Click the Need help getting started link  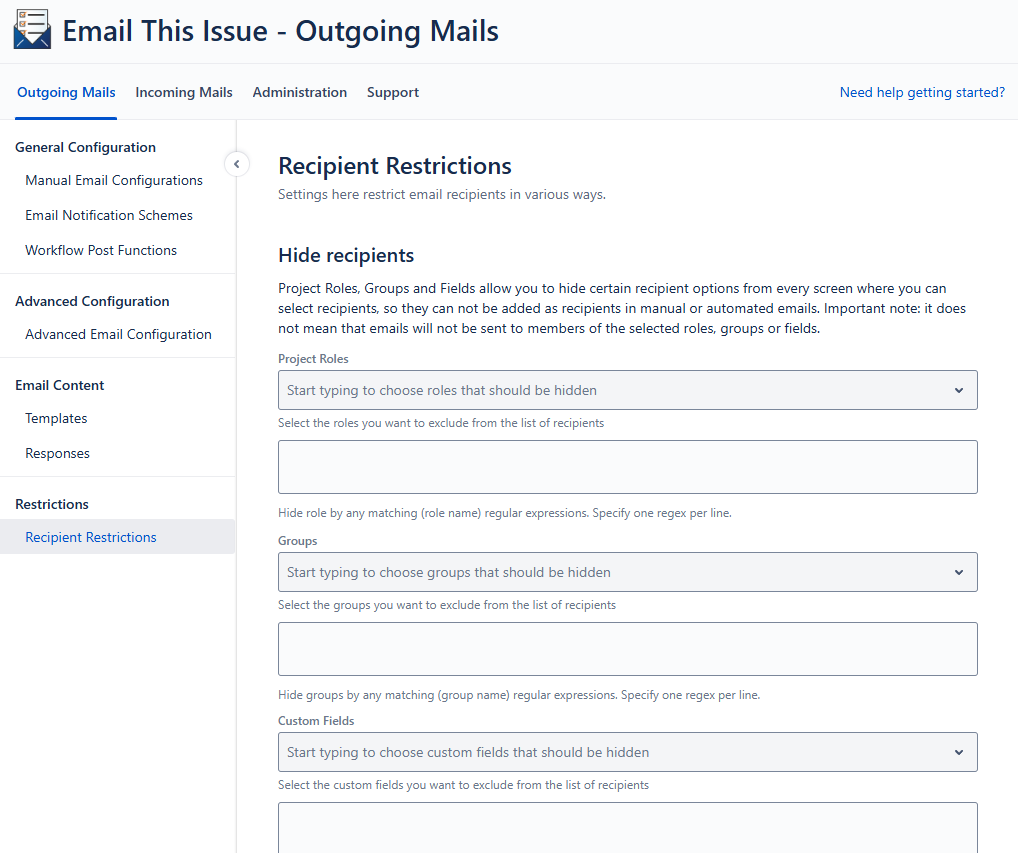(921, 92)
